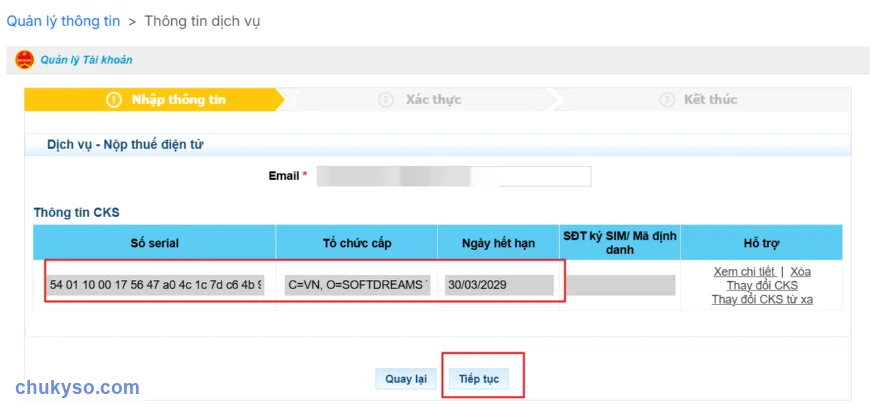The image size is (870, 409).
Task: Click the Hỗ trợ column header
Action: 761,243
